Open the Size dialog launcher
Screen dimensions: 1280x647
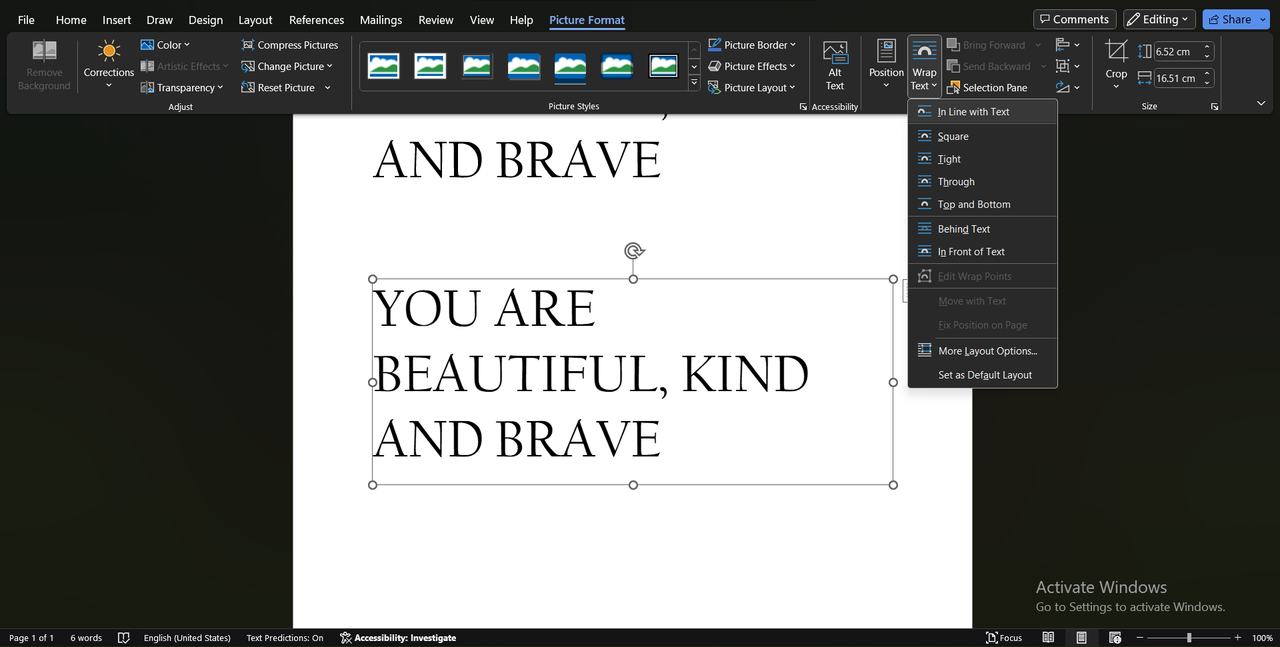coord(1214,106)
